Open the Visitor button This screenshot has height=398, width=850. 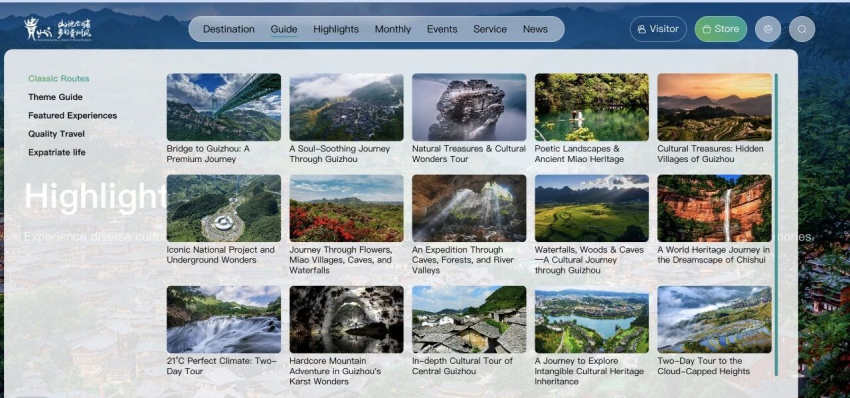tap(658, 29)
